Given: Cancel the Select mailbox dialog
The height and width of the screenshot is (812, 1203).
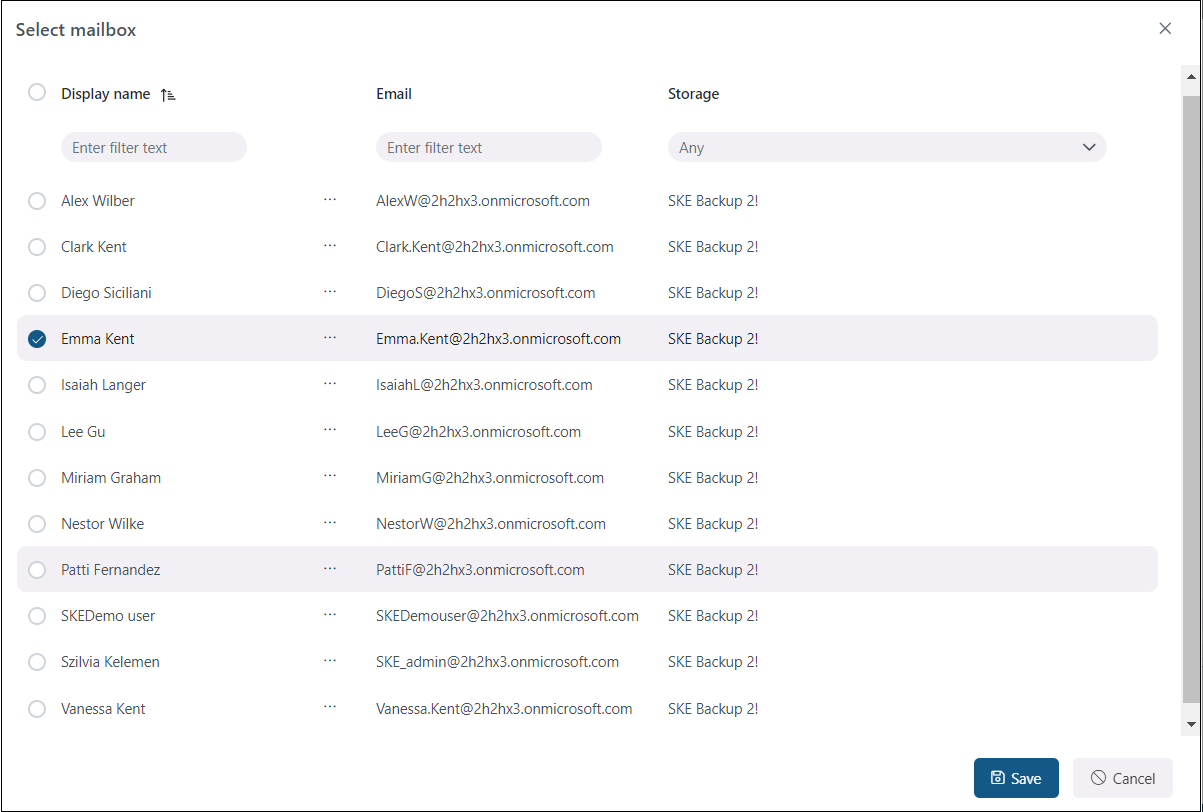Looking at the screenshot, I should [1122, 778].
